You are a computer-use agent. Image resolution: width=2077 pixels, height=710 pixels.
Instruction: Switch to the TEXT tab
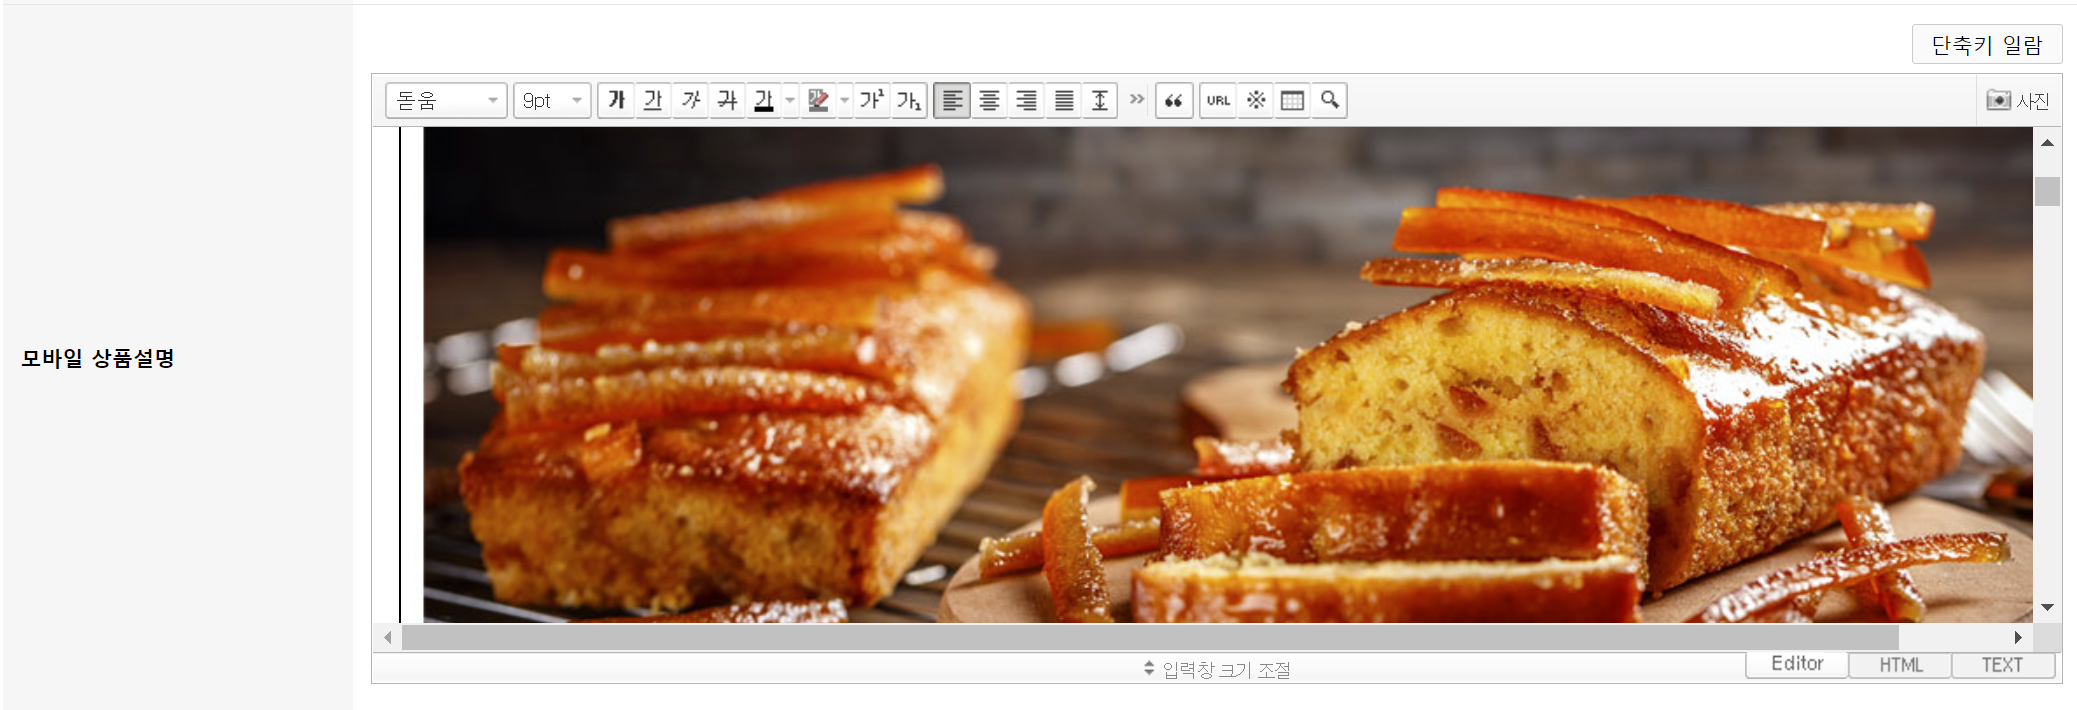pos(2002,665)
